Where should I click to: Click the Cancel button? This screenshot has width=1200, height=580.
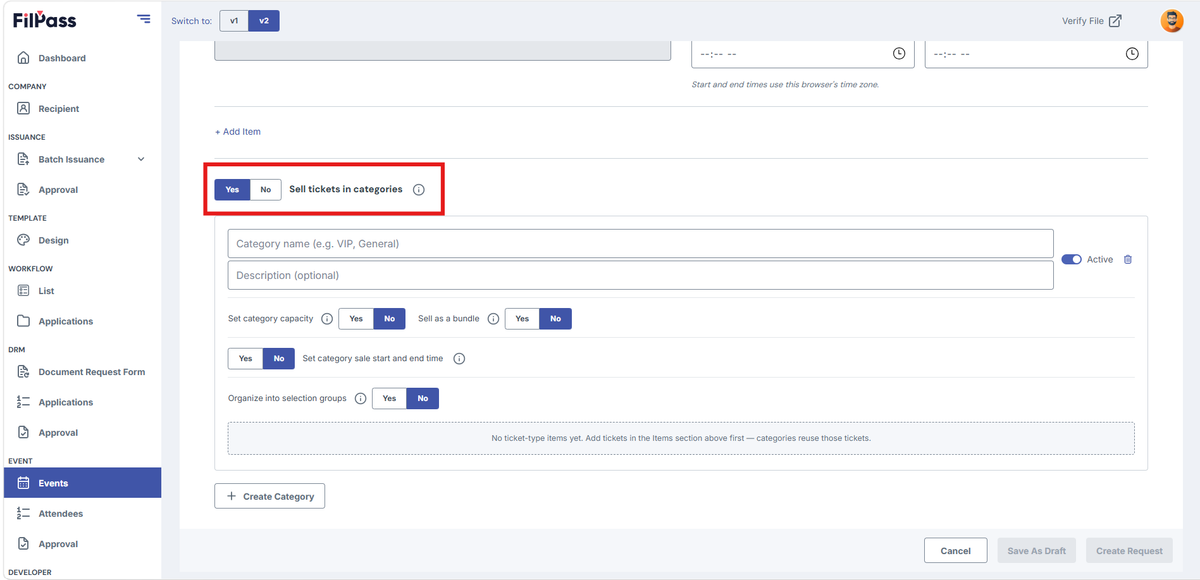[955, 550]
